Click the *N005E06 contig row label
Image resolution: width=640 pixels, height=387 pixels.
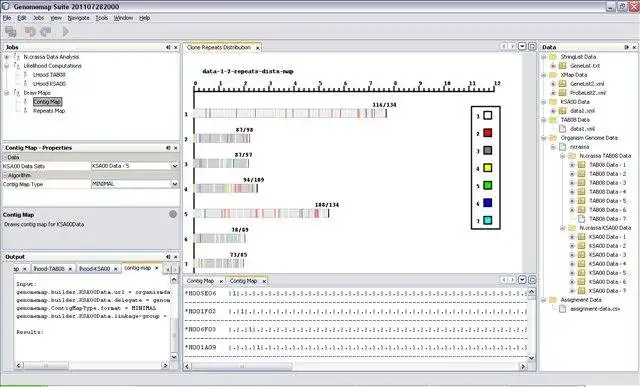[x=201, y=294]
